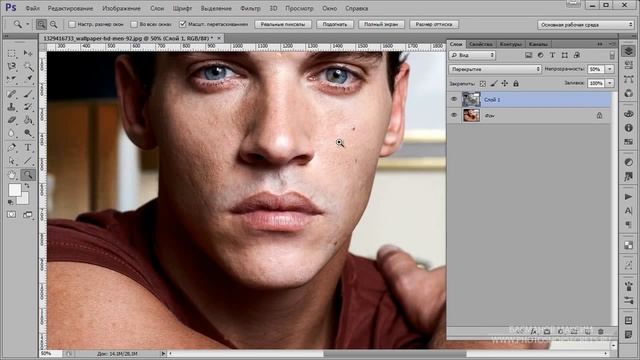640x360 pixels.
Task: Toggle lock image pixels brush icon
Action: point(494,84)
